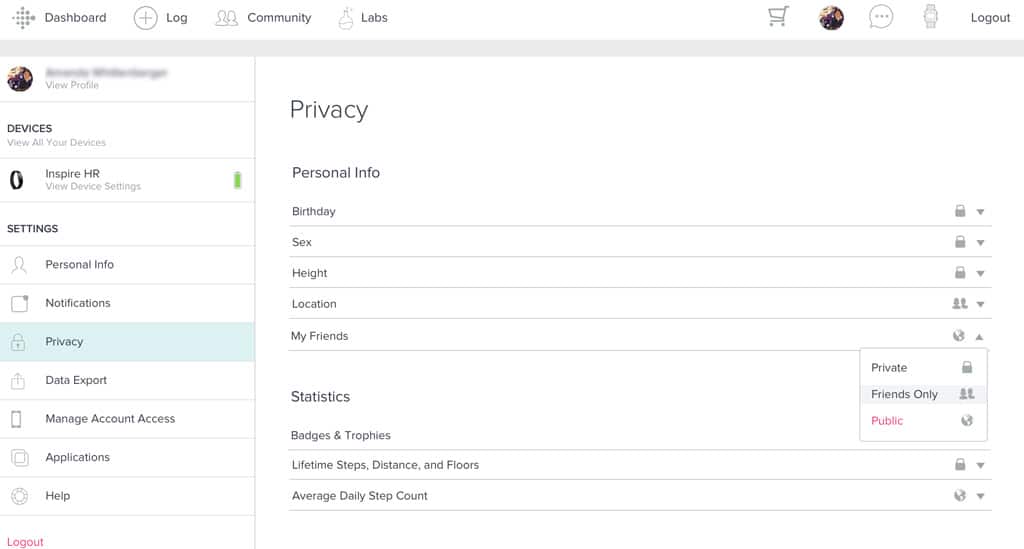Click the Inspire HR tracker icon
This screenshot has height=549, width=1024.
coord(17,180)
